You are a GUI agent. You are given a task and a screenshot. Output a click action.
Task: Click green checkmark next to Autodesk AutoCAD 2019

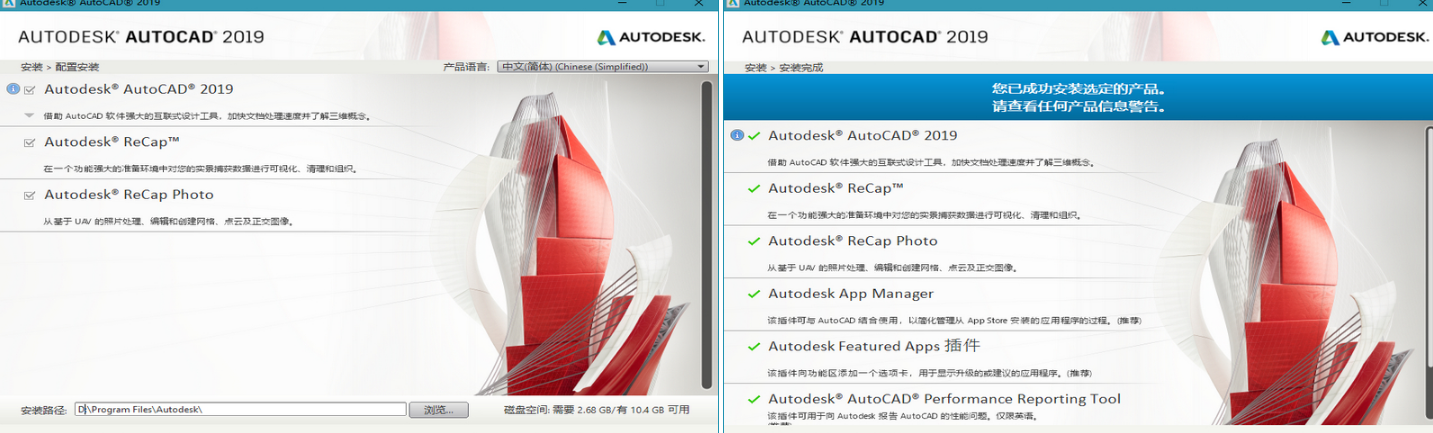754,135
